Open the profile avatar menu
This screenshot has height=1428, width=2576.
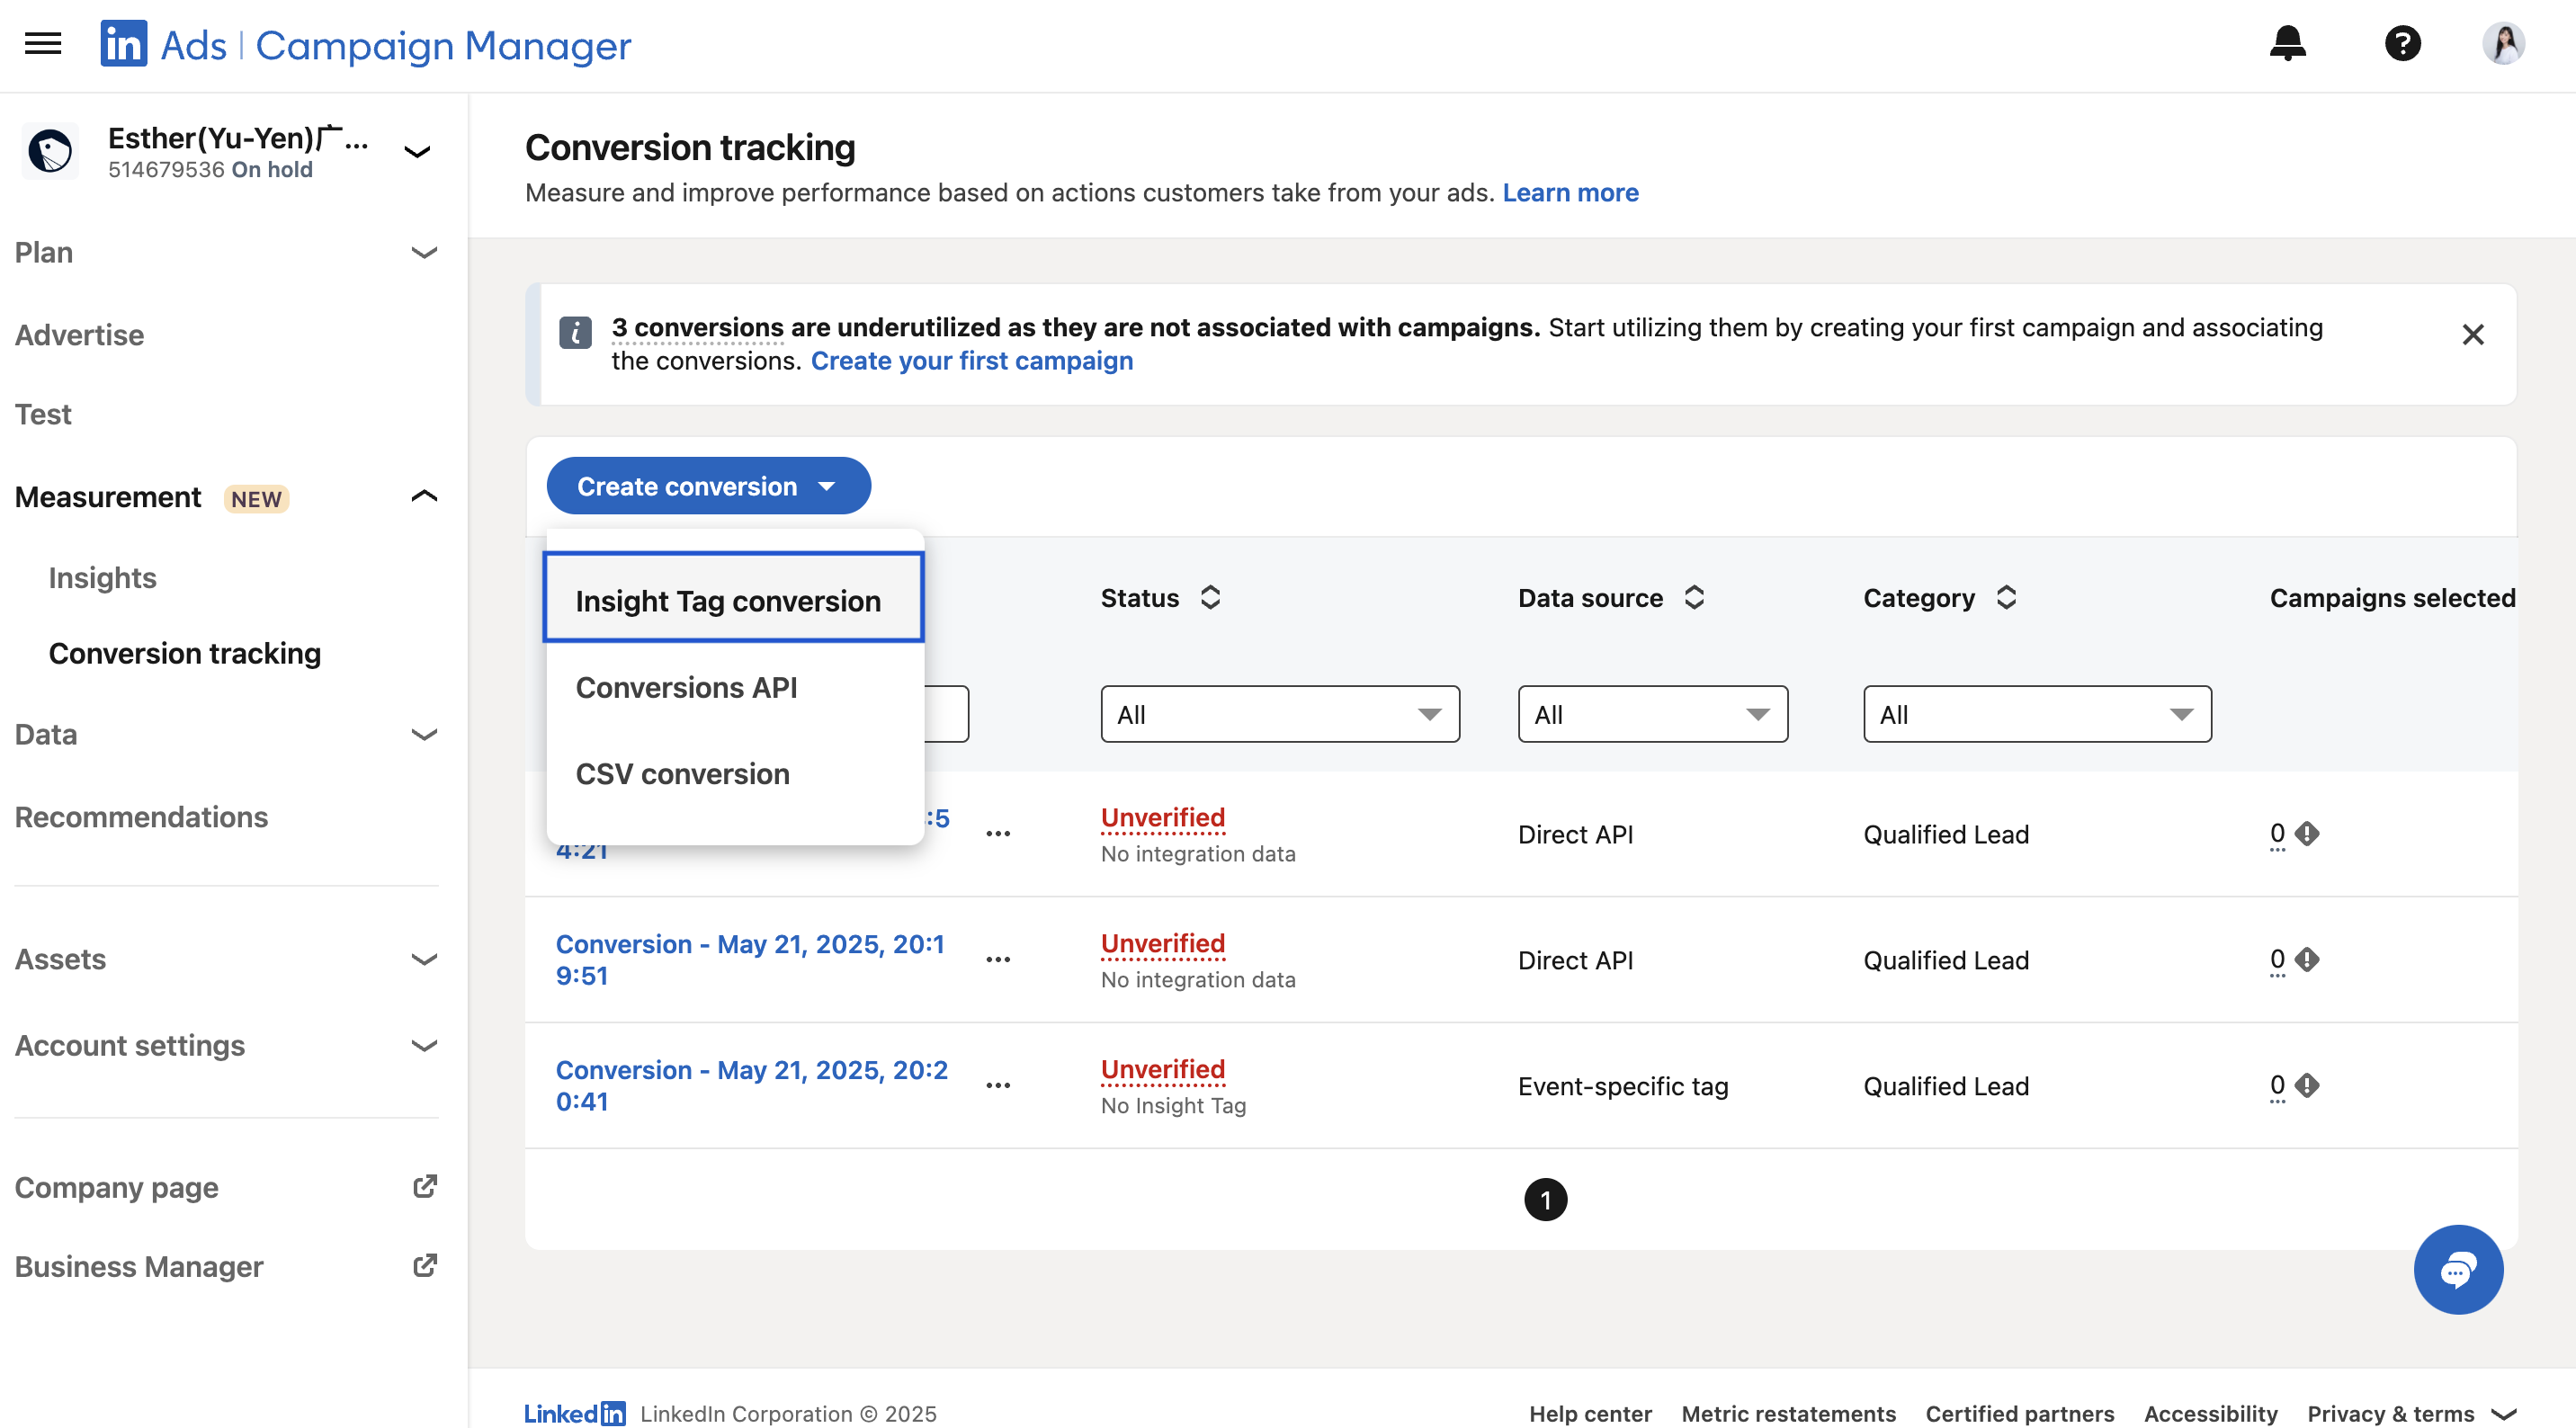[2504, 43]
